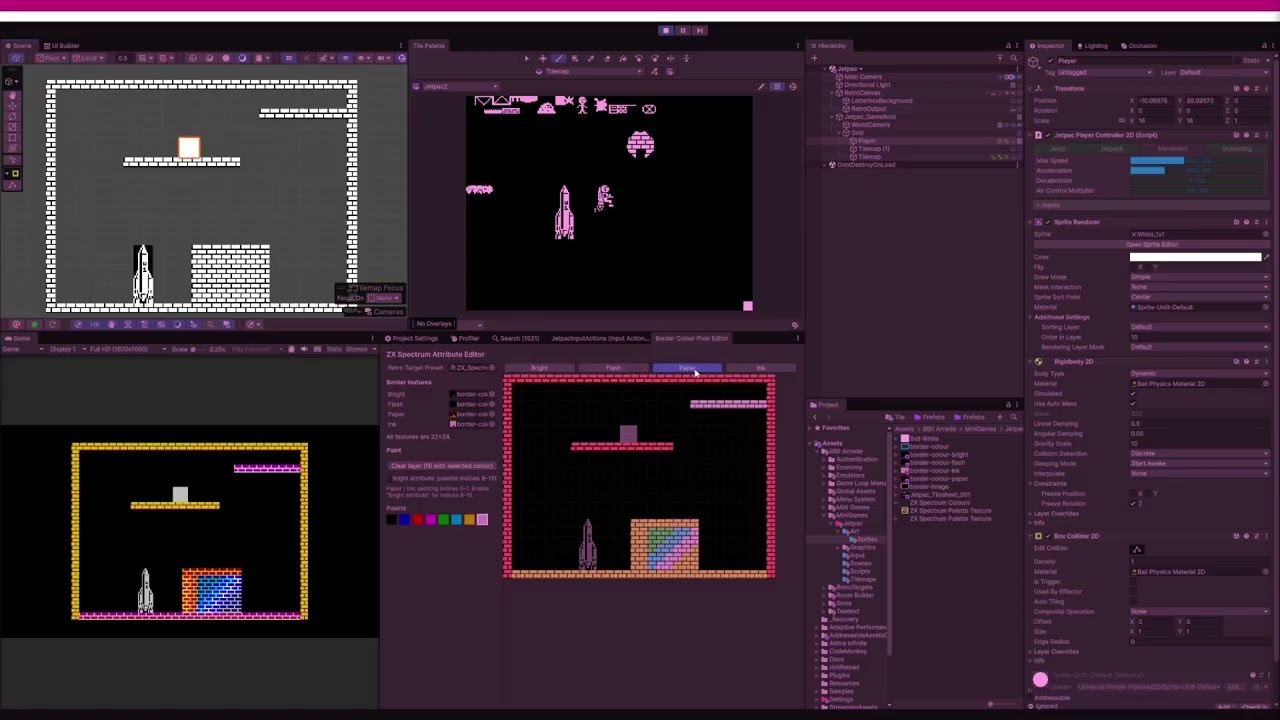Click the Step frame button
Viewport: 1280px width, 720px height.
[x=701, y=30]
